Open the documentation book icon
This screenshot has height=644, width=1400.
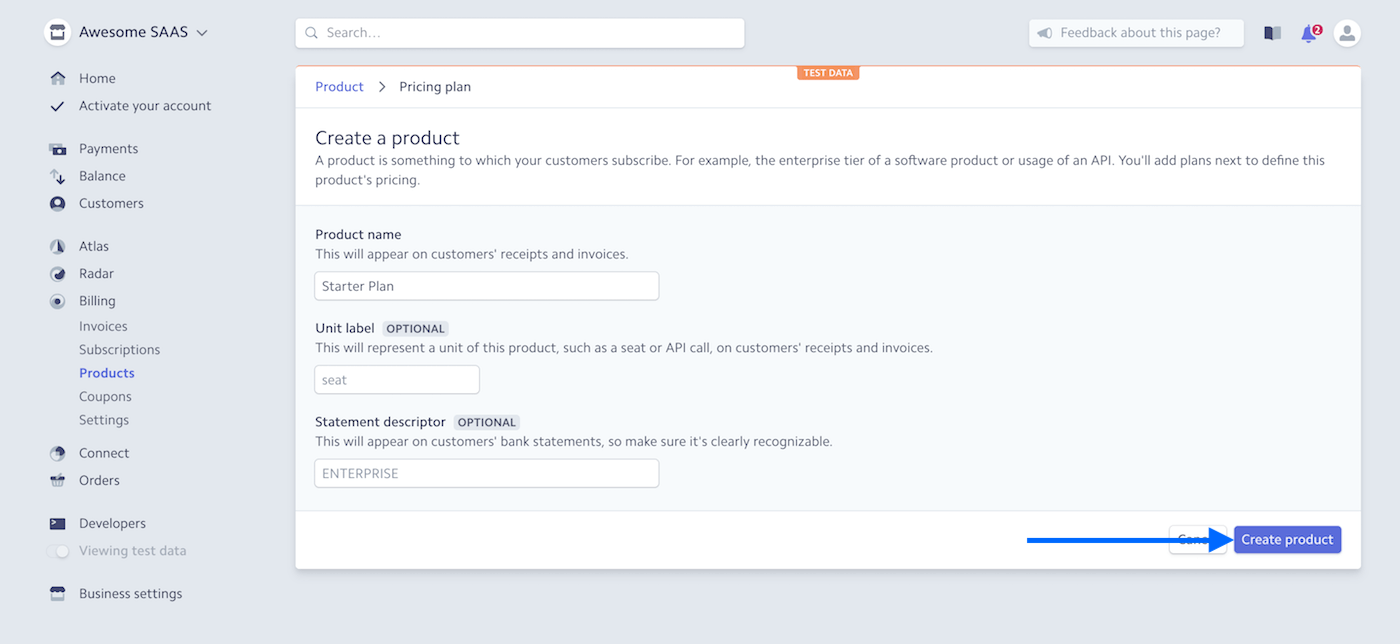point(1272,33)
